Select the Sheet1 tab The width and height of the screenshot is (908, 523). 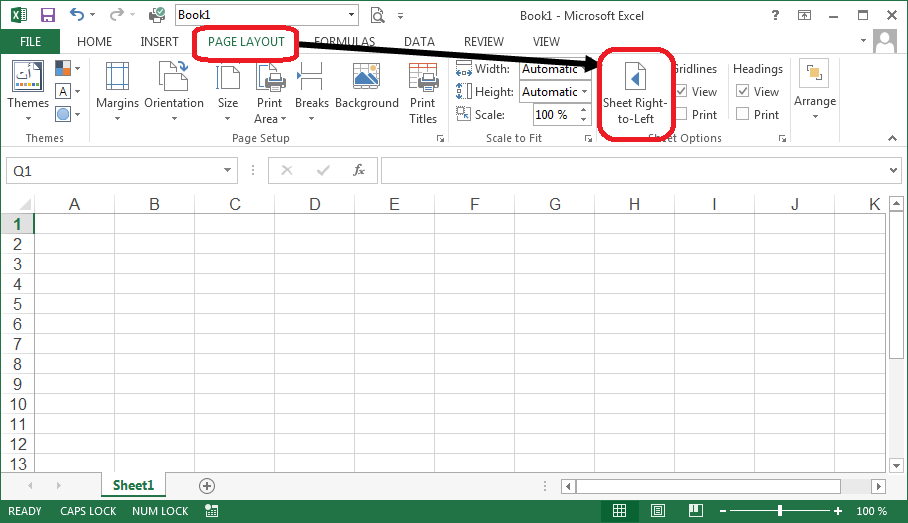pos(133,485)
